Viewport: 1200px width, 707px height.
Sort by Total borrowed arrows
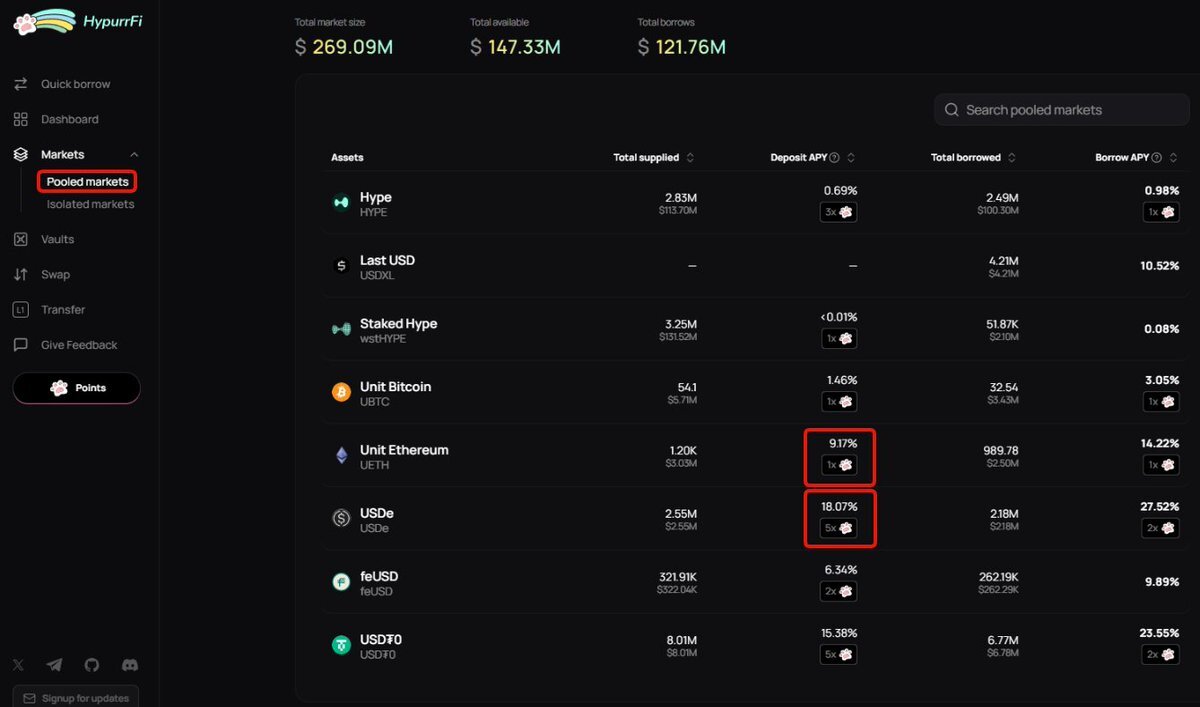(x=1012, y=158)
